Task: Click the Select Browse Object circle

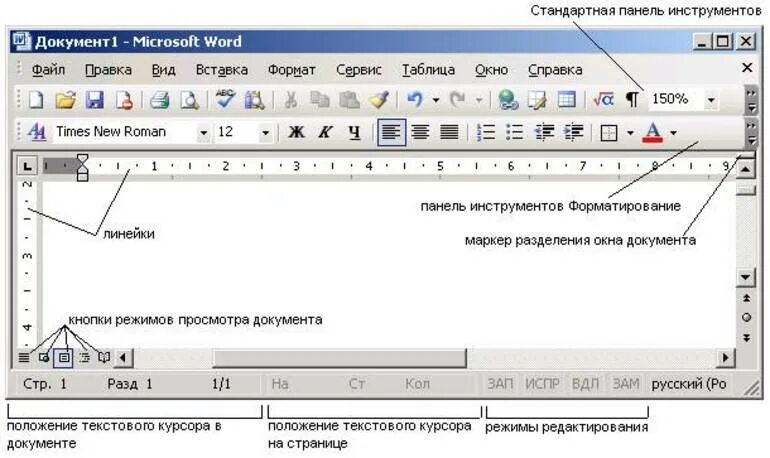Action: [x=746, y=318]
